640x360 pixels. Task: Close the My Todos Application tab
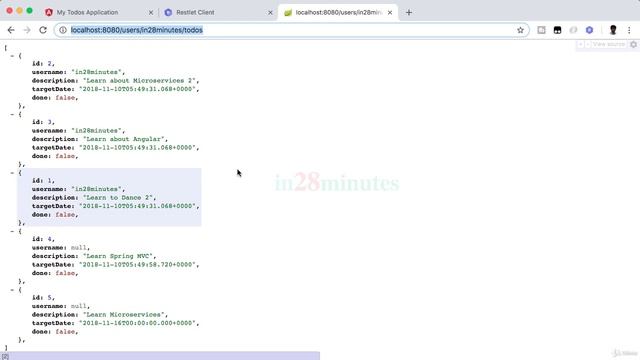(x=151, y=13)
